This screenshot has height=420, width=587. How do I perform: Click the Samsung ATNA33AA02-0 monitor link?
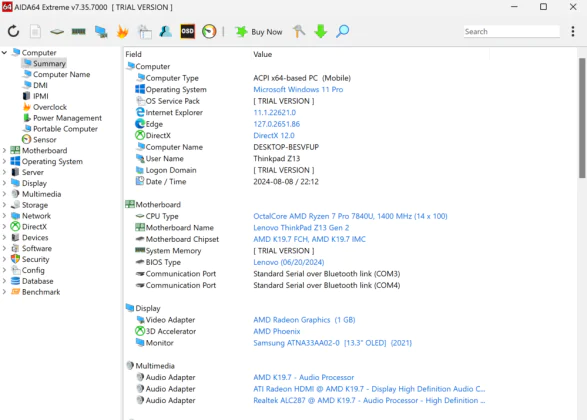(332, 343)
